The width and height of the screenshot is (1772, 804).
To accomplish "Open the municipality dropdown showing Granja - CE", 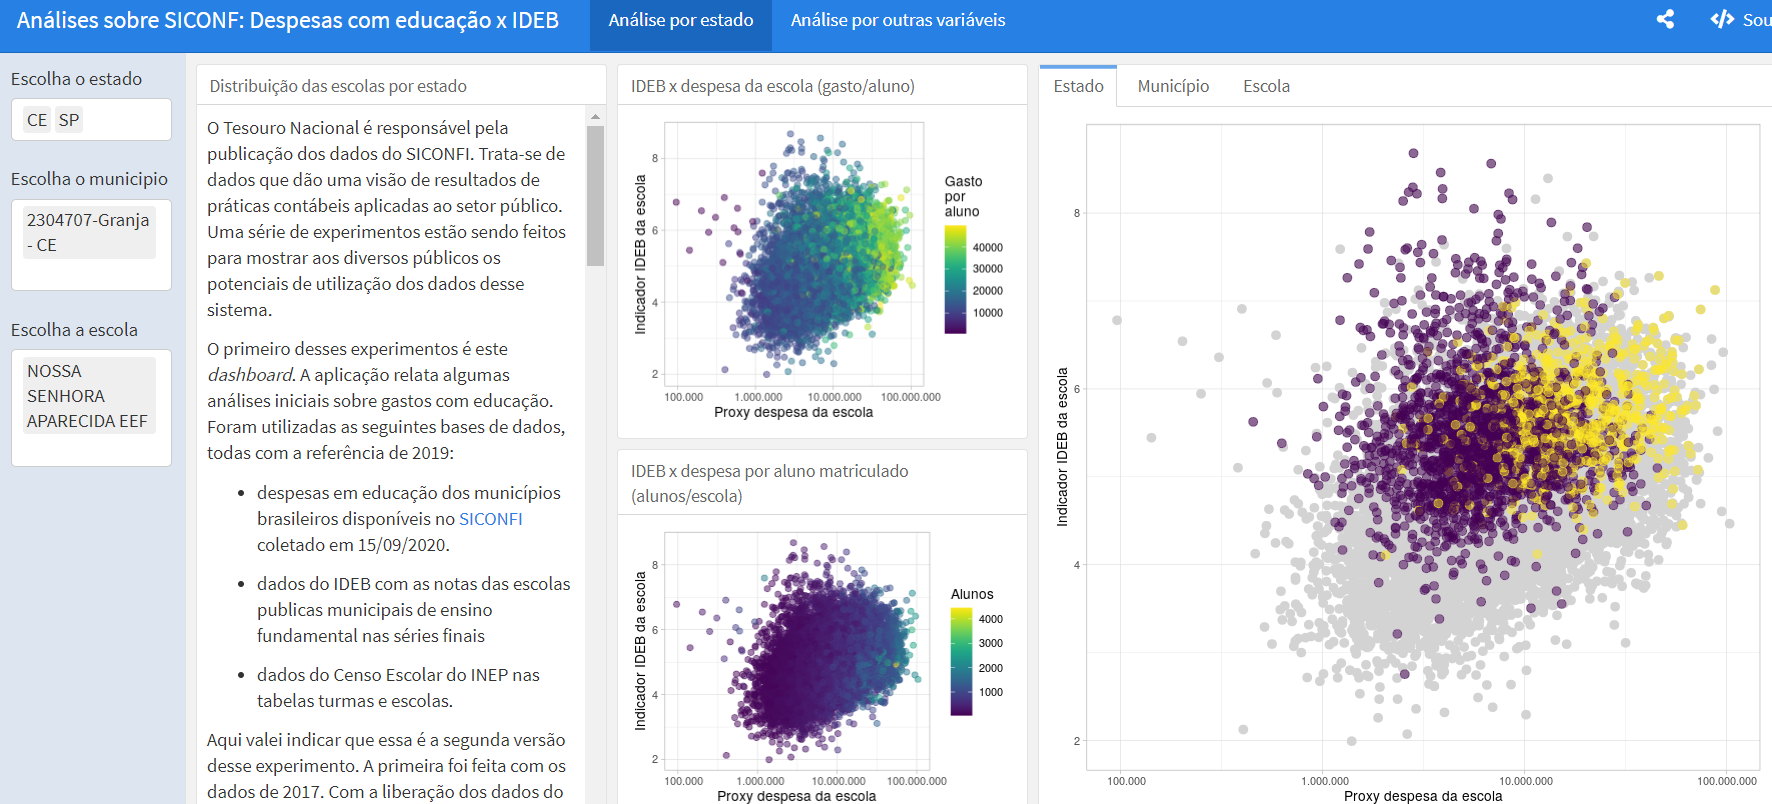I will tap(90, 233).
